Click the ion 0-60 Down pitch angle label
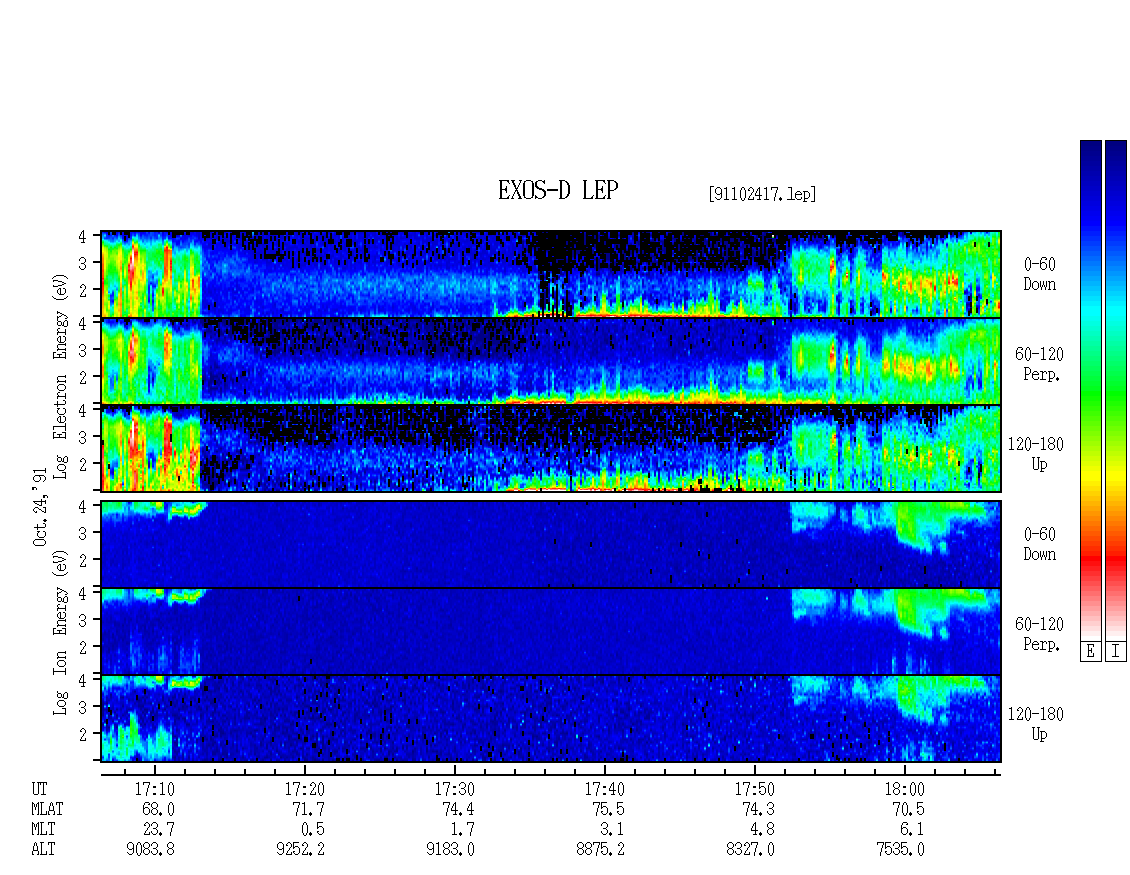Screen dimensions: 1130x875 coord(1039,544)
